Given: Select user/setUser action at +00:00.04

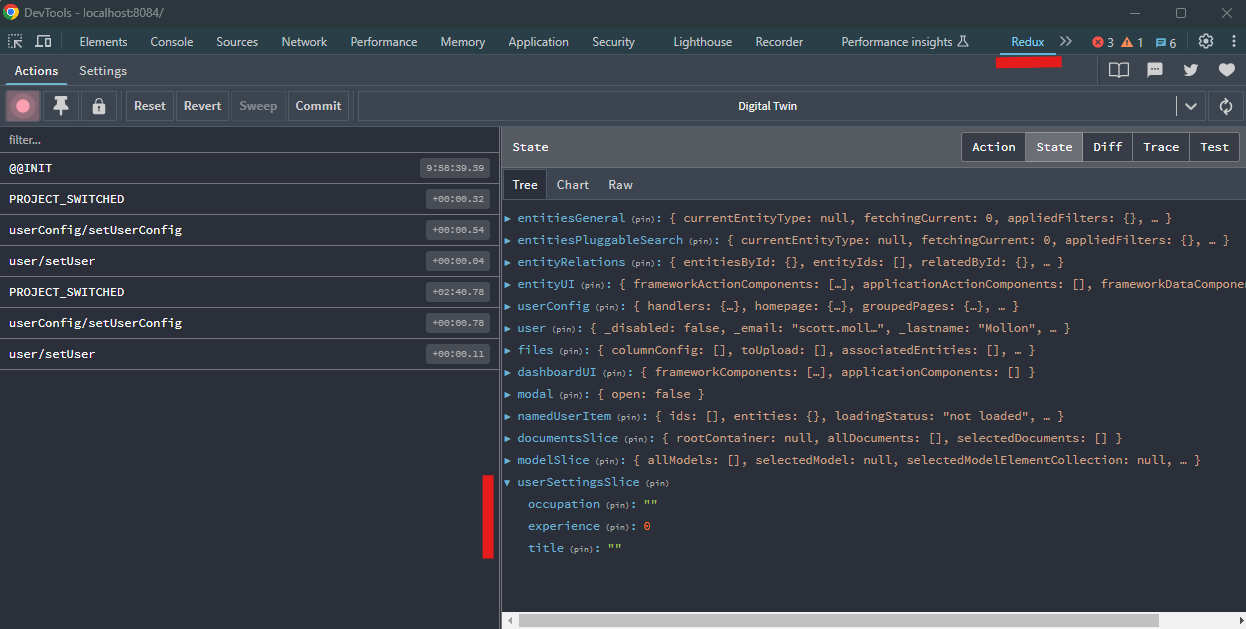Looking at the screenshot, I should (x=249, y=261).
